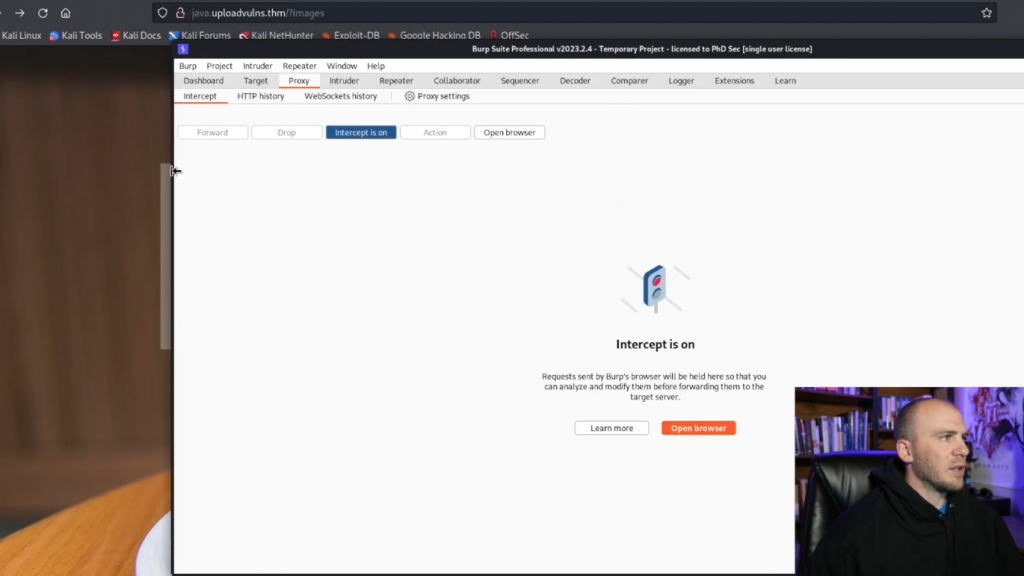Click the shield tracking protection icon
1024x576 pixels.
163,13
